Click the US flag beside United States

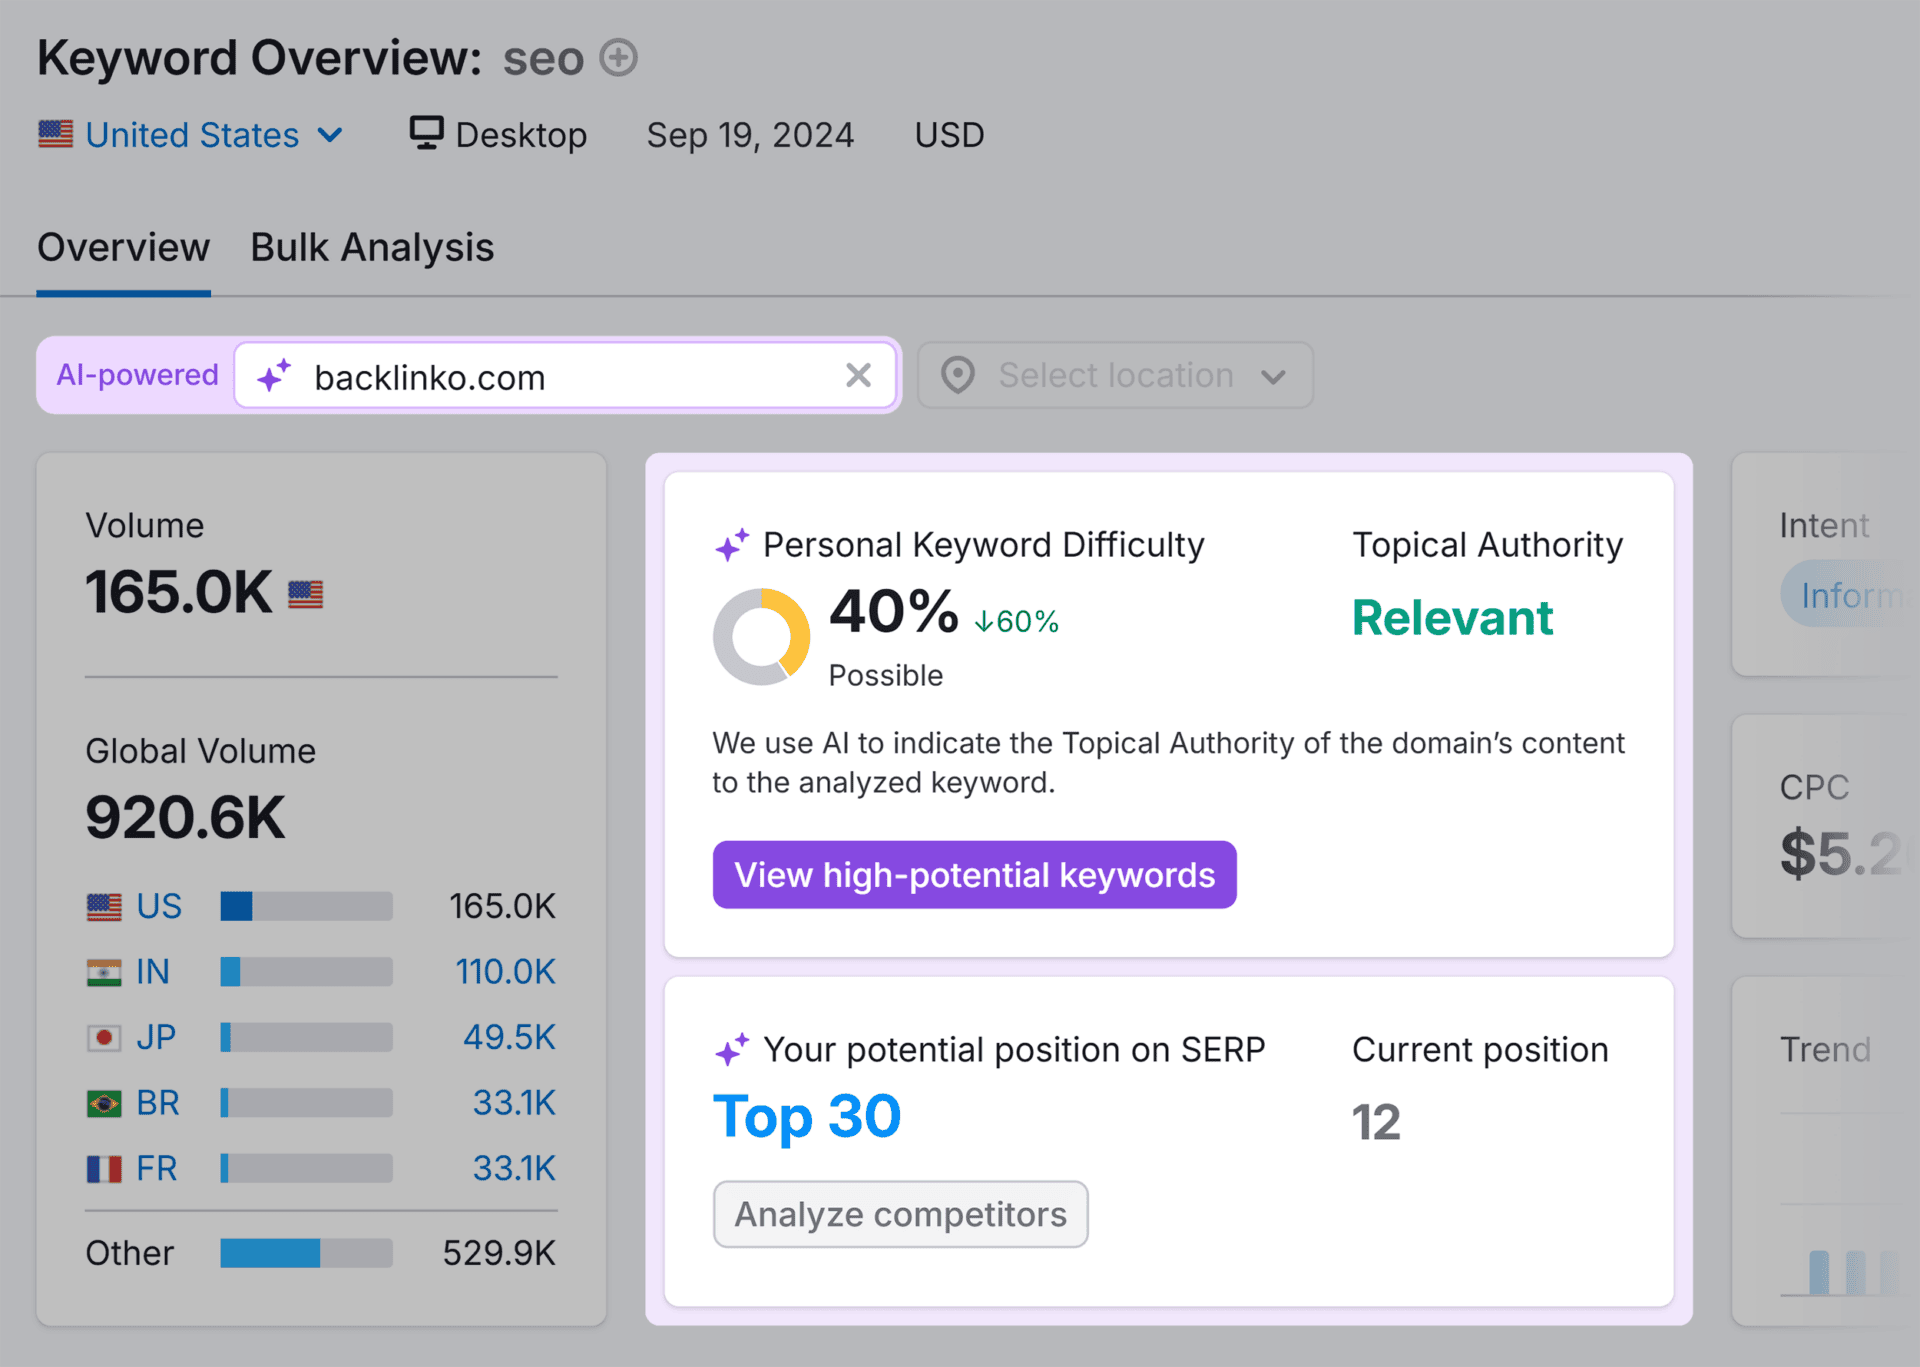(56, 134)
